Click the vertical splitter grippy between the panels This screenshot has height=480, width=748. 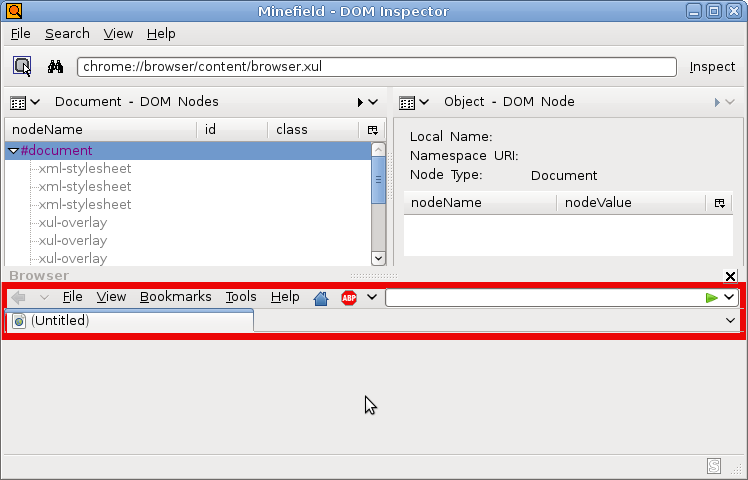[390, 177]
